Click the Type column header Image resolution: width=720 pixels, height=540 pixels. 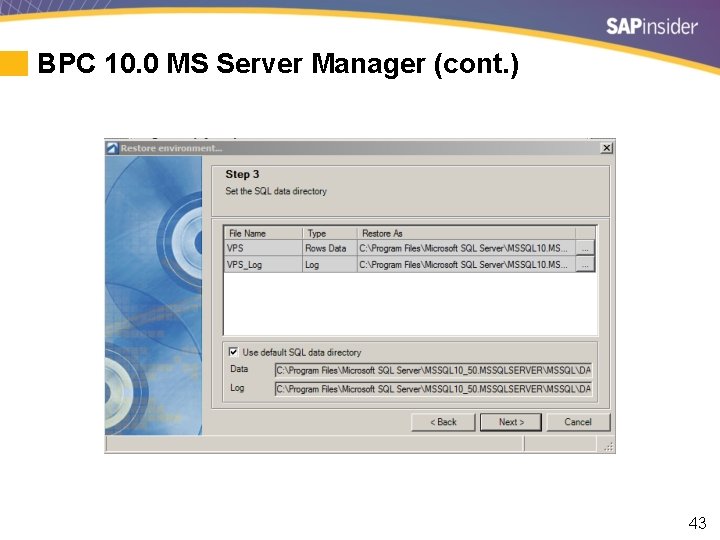pyautogui.click(x=330, y=233)
